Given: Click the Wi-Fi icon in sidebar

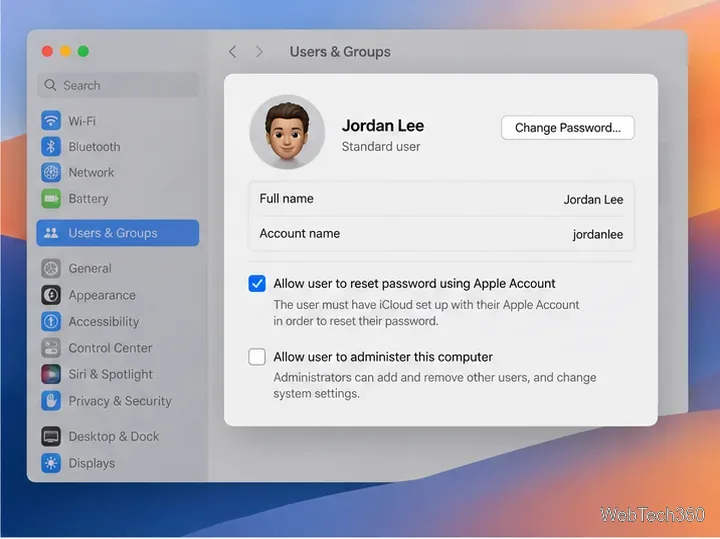Looking at the screenshot, I should tap(51, 121).
